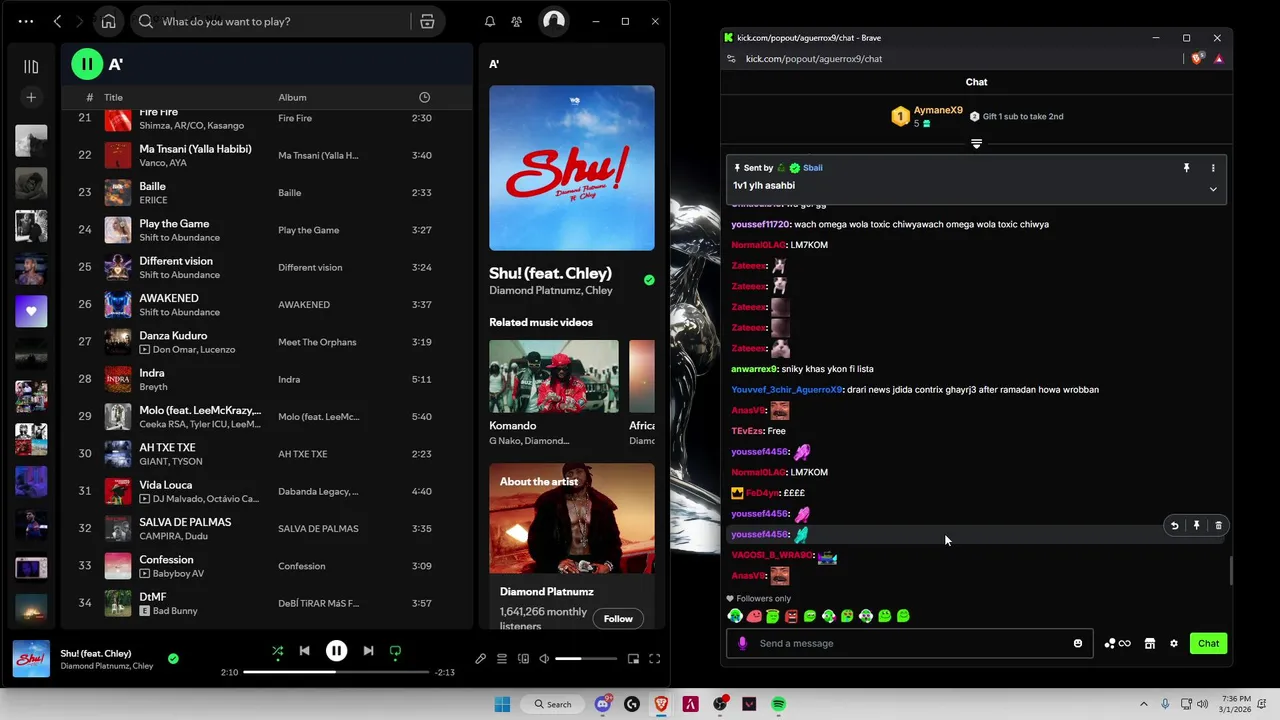Open Discord from the Windows taskbar
The height and width of the screenshot is (720, 1280).
603,704
